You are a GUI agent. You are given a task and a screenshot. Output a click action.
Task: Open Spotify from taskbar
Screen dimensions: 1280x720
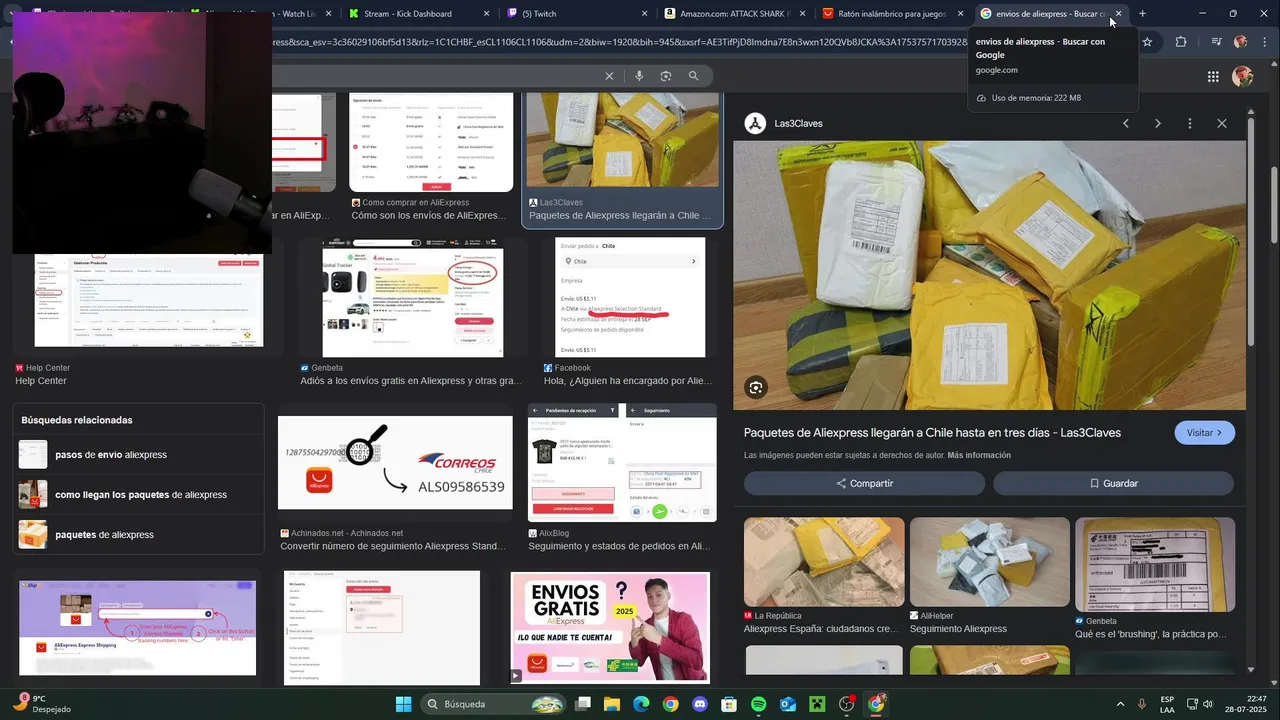pos(758,704)
